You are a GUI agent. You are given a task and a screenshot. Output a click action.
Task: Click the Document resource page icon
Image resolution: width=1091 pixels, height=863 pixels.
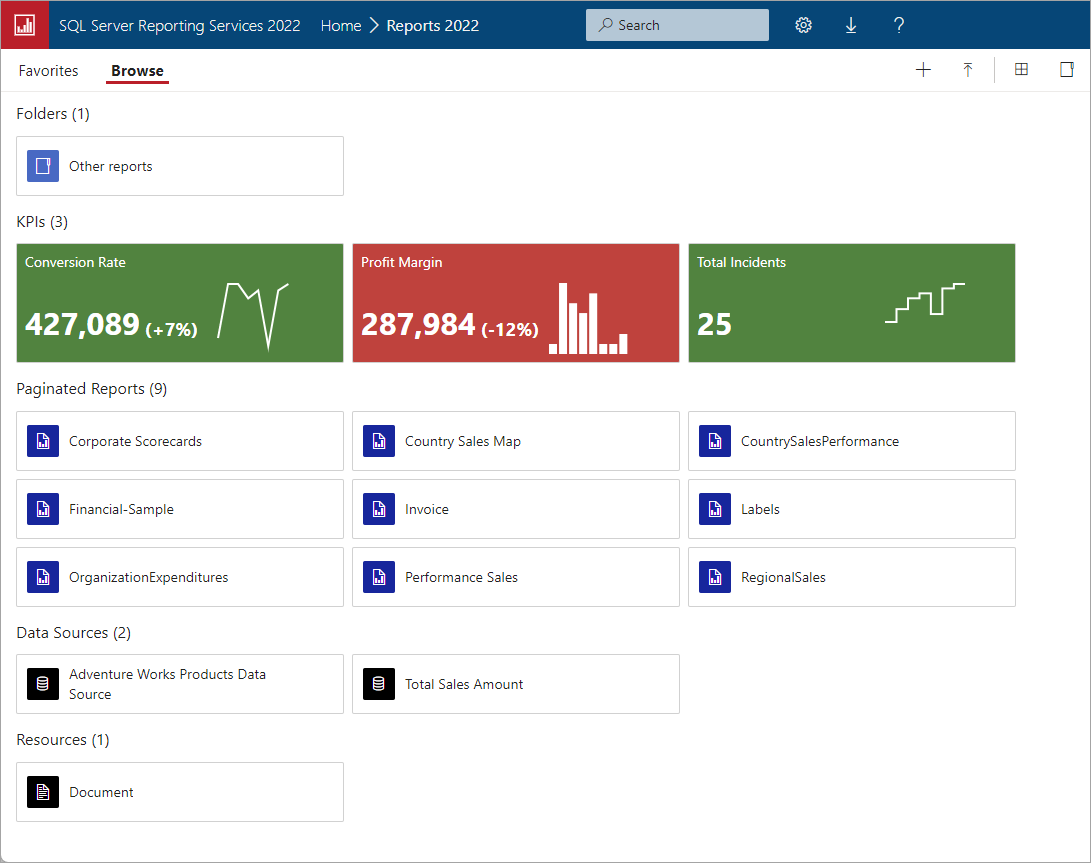tap(42, 791)
